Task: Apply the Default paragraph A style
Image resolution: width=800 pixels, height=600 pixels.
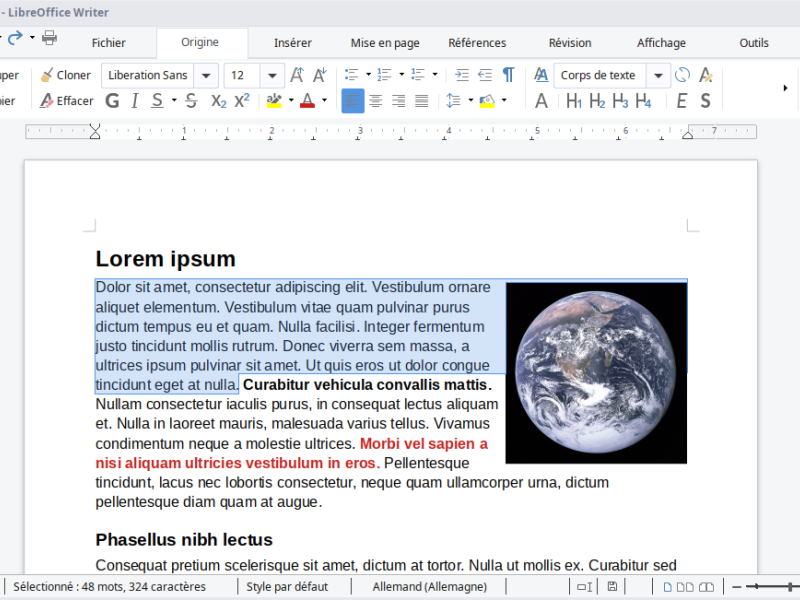Action: [x=541, y=101]
